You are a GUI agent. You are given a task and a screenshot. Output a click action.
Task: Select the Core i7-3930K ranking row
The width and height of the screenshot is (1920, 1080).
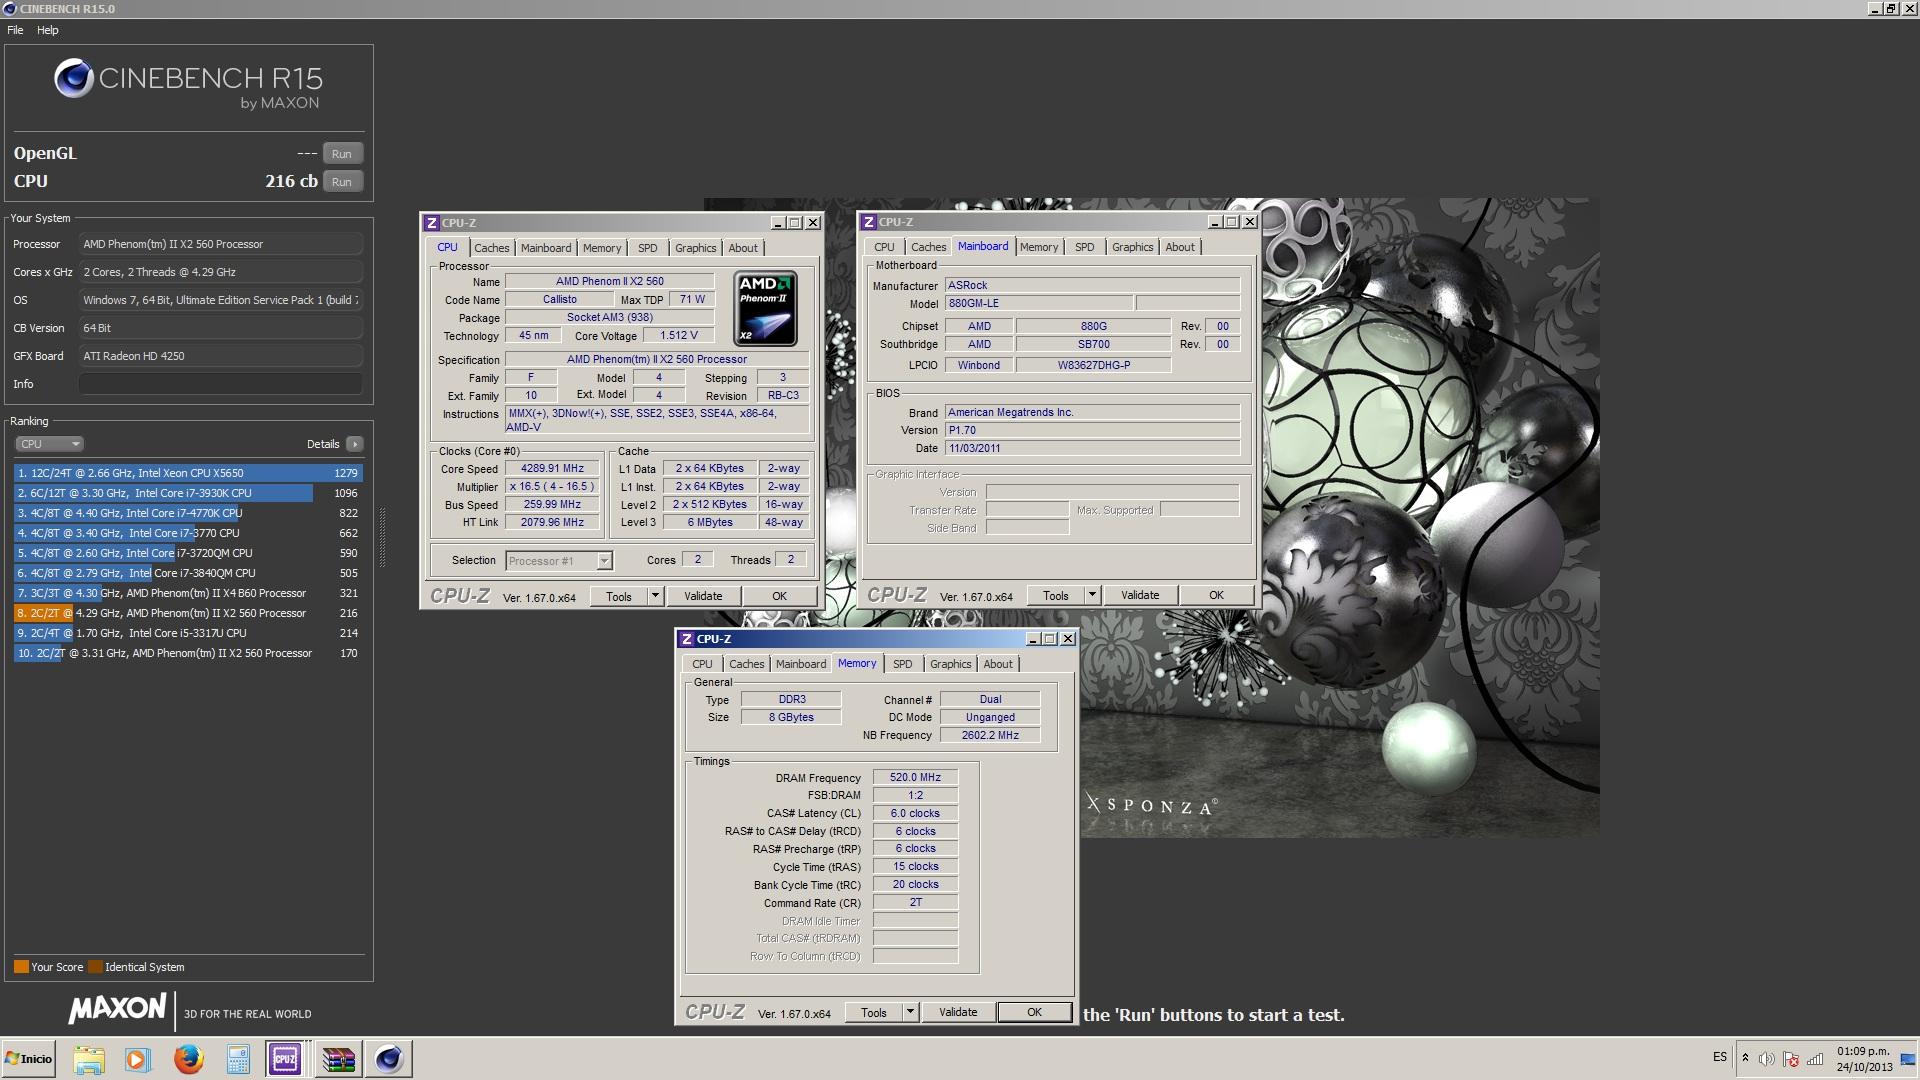click(188, 493)
